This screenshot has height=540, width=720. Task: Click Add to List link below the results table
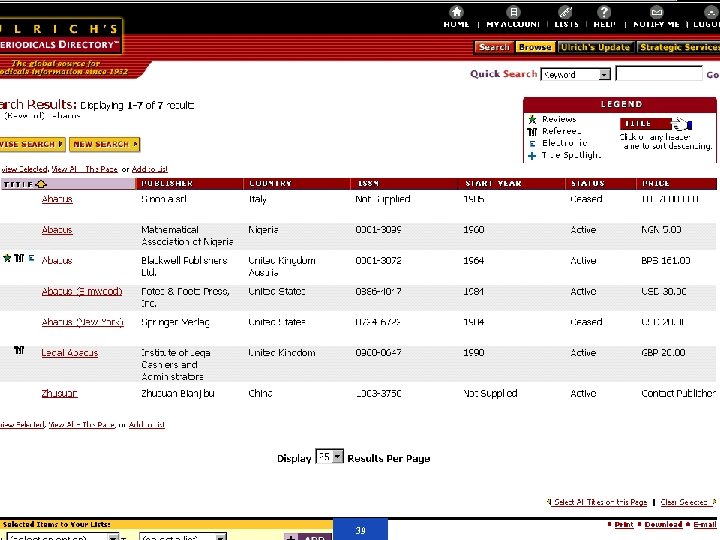click(146, 425)
